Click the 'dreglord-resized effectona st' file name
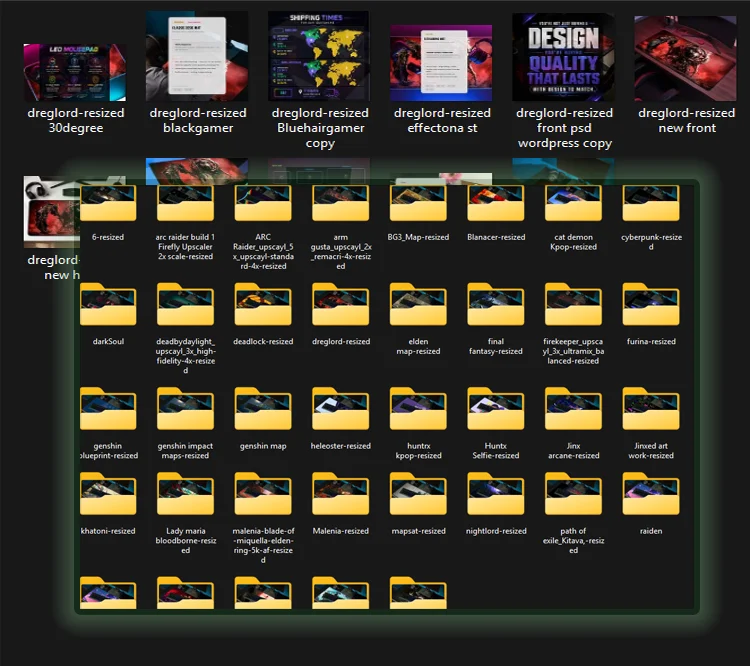Image resolution: width=750 pixels, height=666 pixels. click(442, 120)
